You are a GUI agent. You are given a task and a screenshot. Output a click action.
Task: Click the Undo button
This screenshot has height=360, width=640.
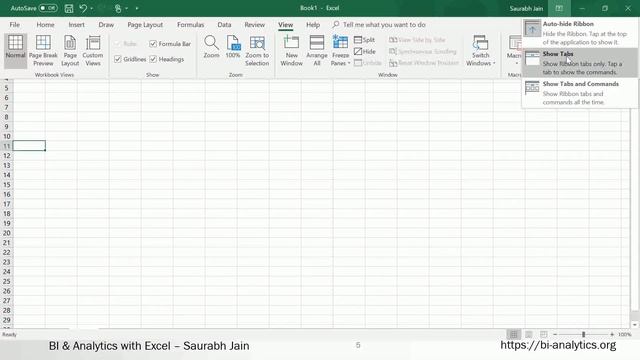[x=83, y=8]
